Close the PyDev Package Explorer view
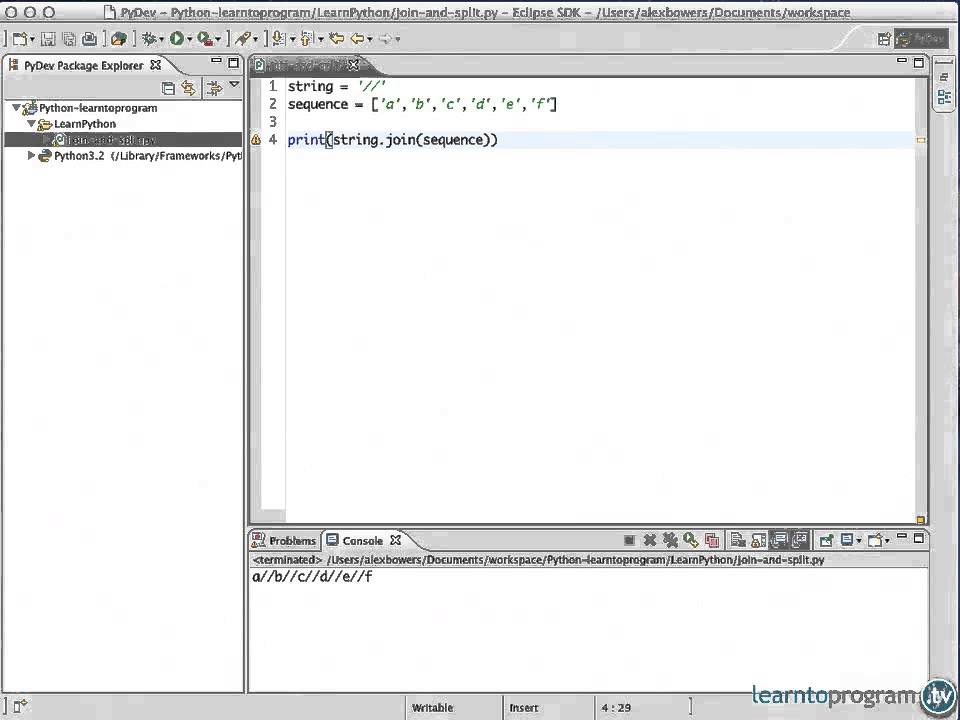This screenshot has height=720, width=960. (x=156, y=65)
